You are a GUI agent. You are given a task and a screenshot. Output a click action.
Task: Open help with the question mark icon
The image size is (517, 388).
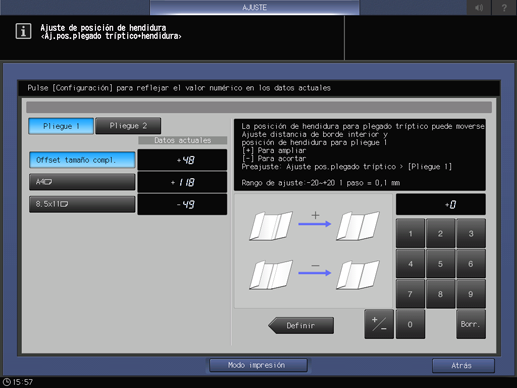pos(504,7)
